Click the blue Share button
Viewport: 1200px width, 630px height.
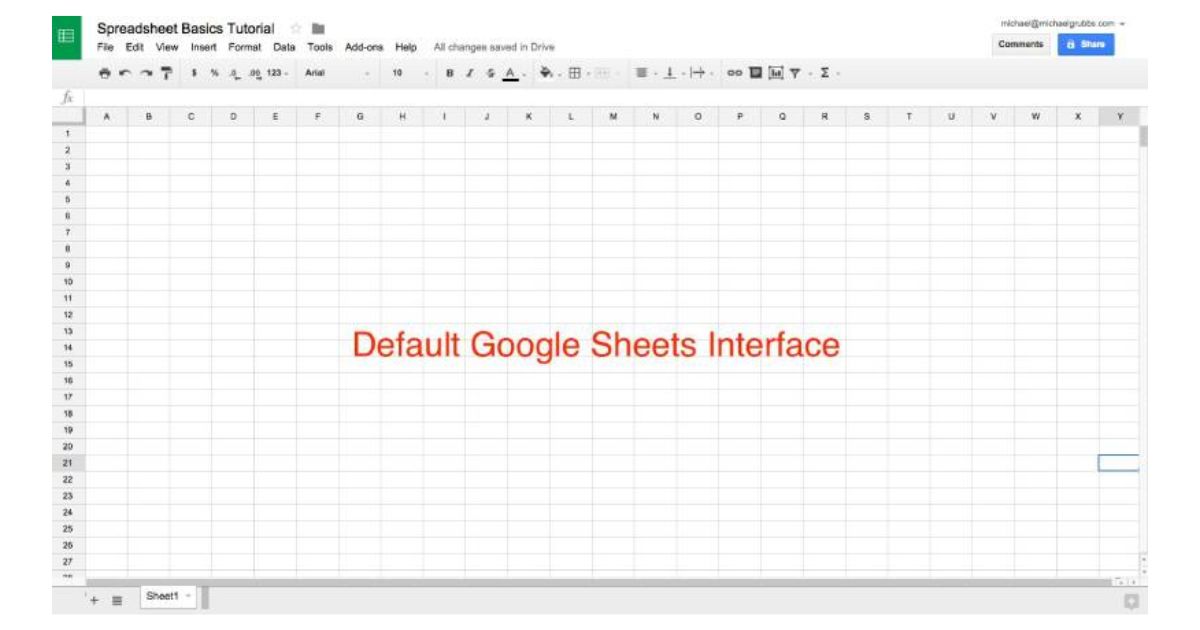(x=1086, y=44)
